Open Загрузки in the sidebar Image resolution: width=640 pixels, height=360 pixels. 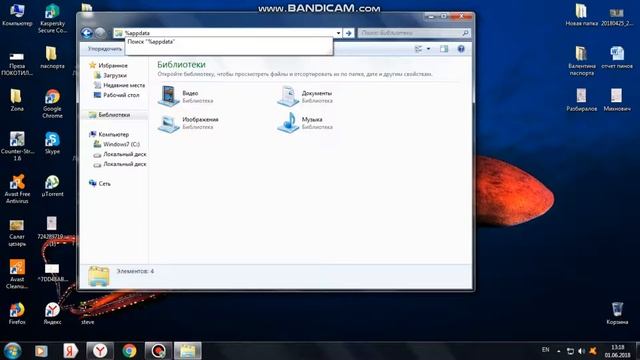point(115,76)
